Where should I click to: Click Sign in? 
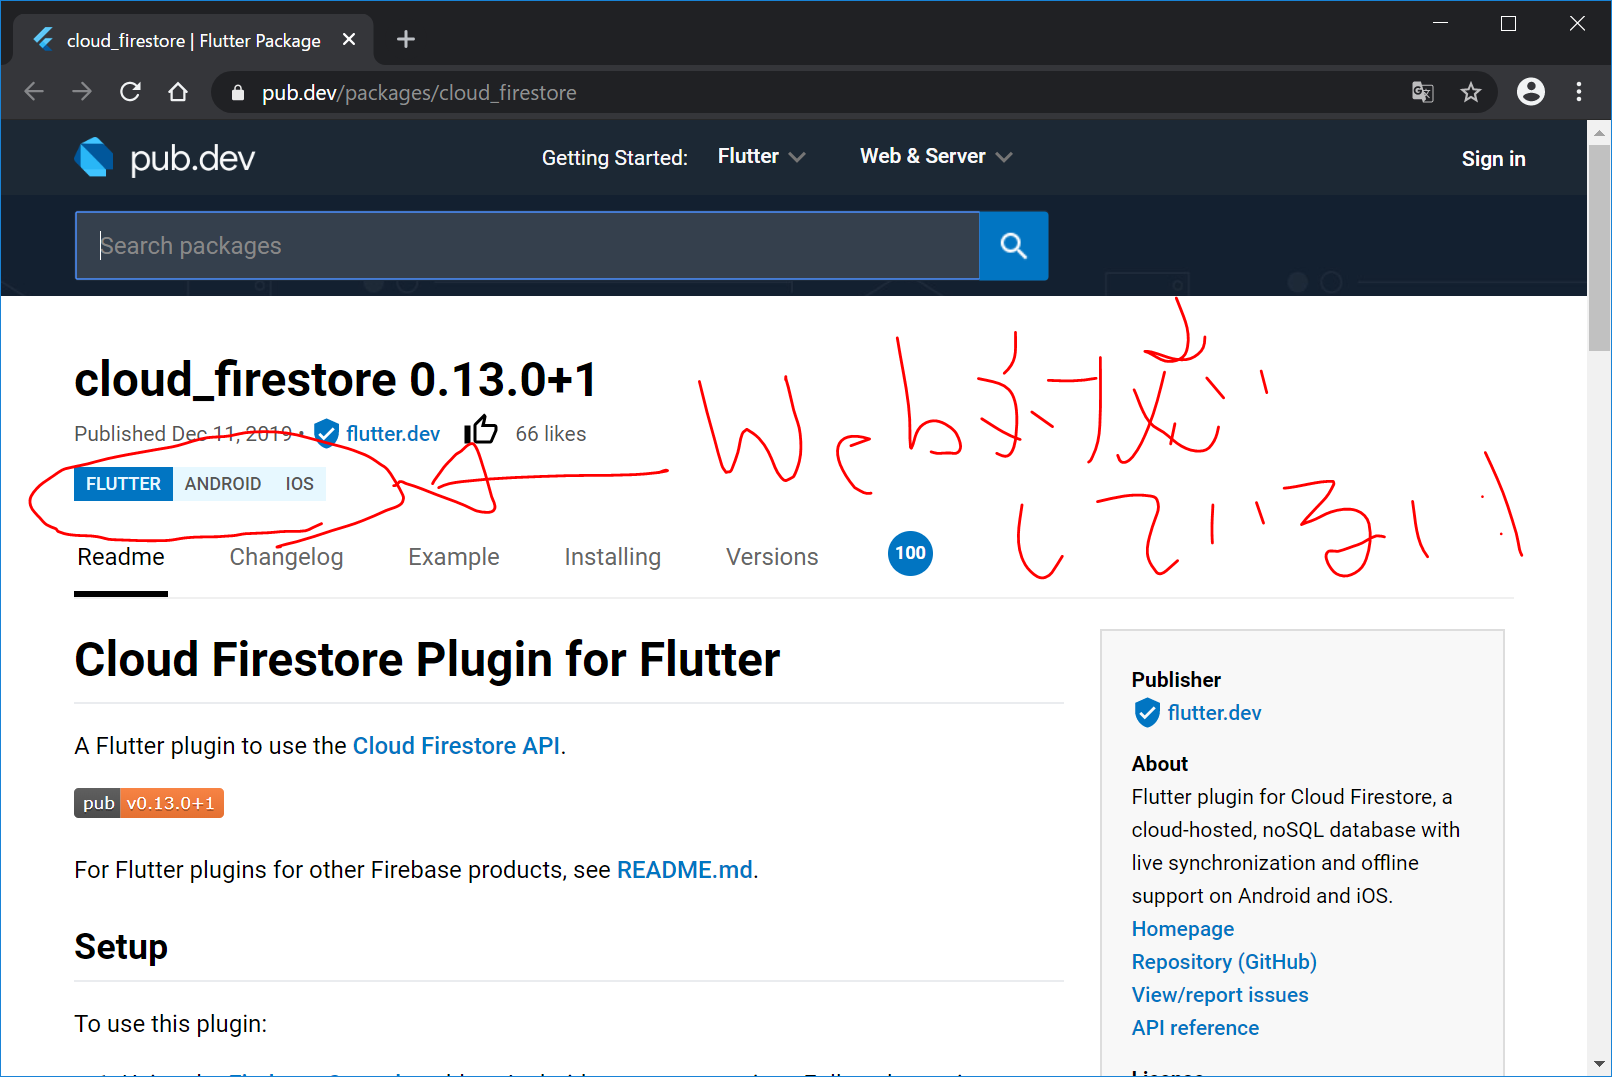pos(1493,159)
